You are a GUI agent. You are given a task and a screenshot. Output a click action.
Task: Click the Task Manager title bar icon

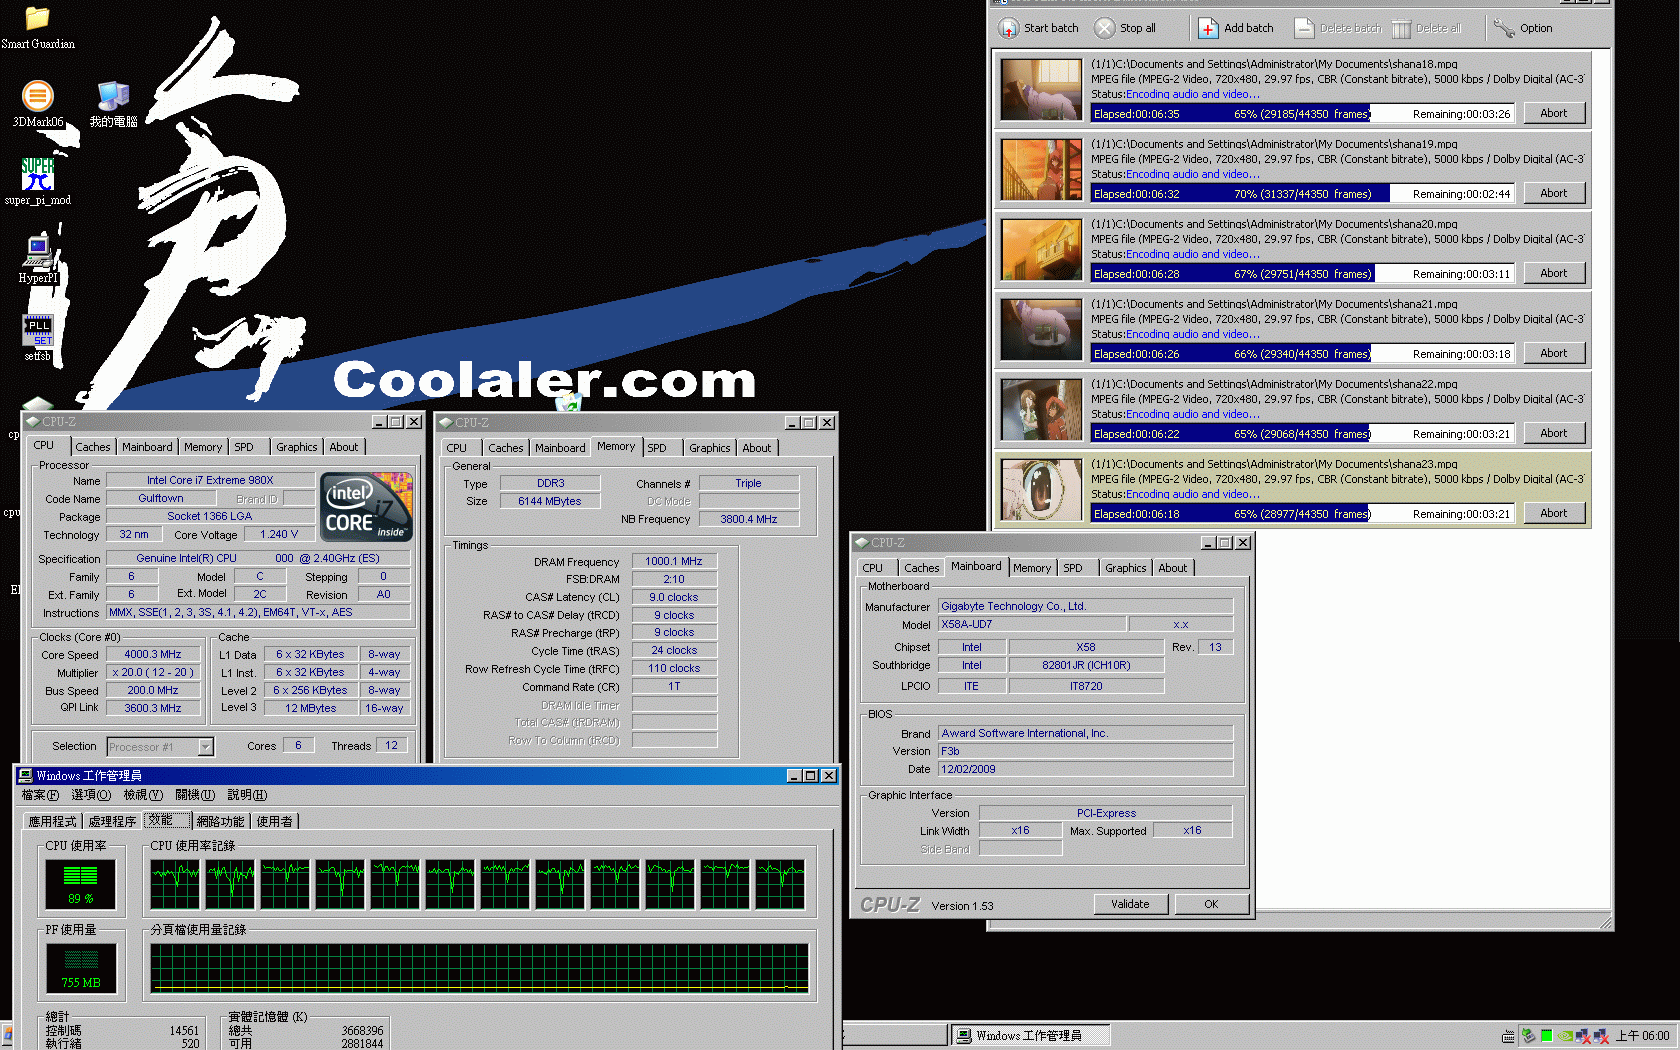tap(26, 775)
